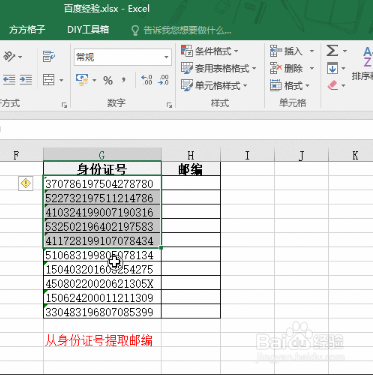This screenshot has height=375, width=373.
Task: Open the Merge & Center dropdown arrow
Action: (x=61, y=80)
